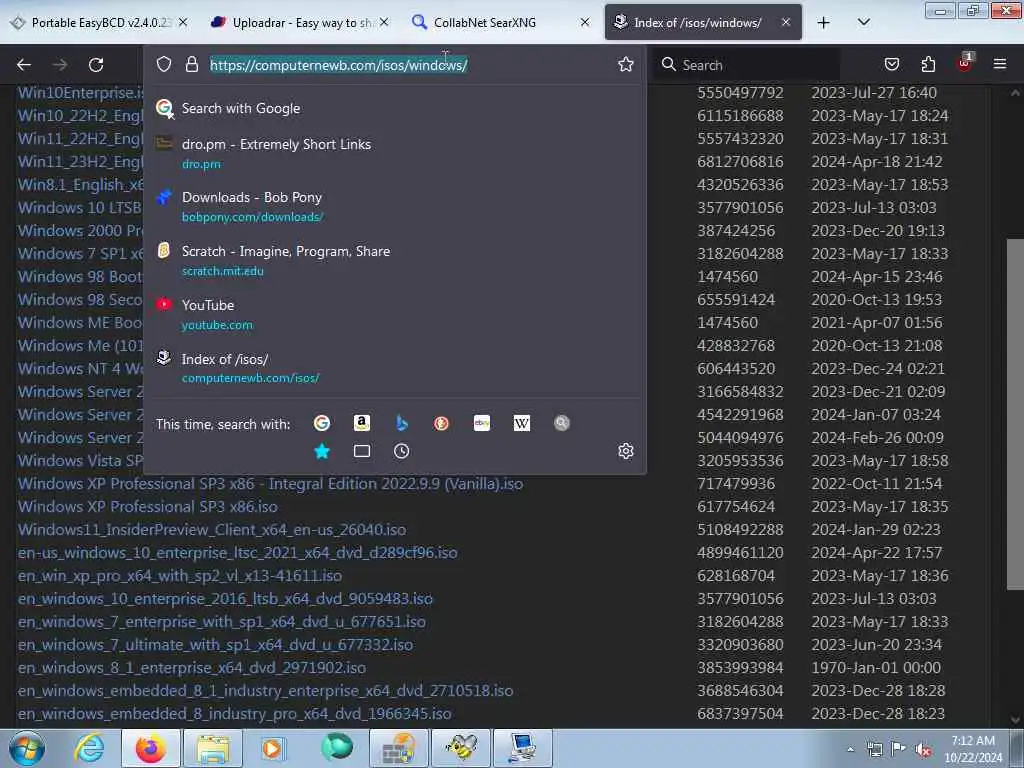
Task: Search history using clock shortcut
Action: [x=402, y=451]
